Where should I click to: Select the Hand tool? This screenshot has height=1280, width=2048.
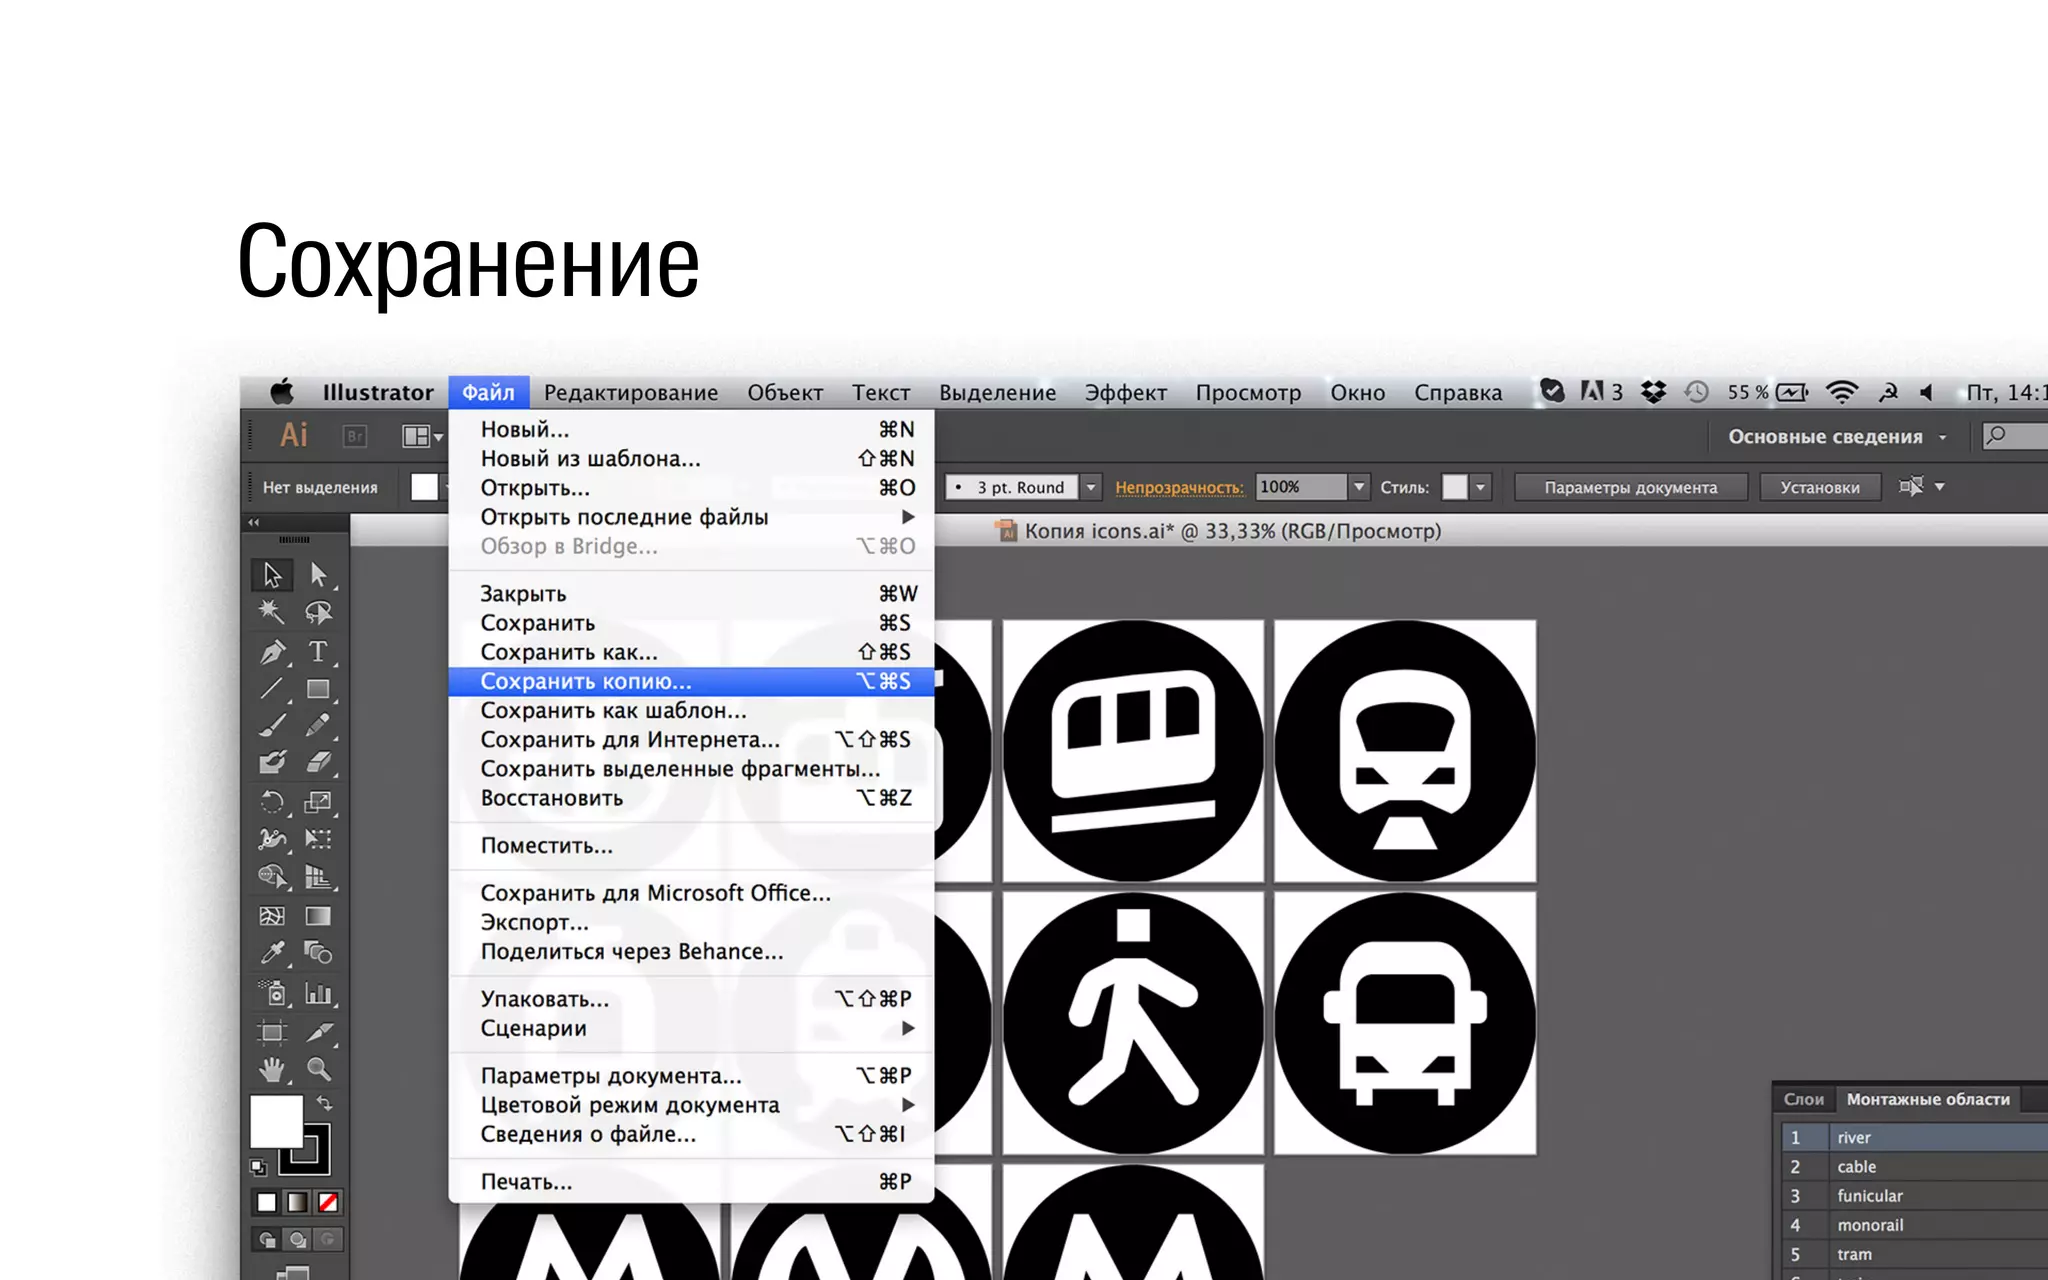[272, 1070]
